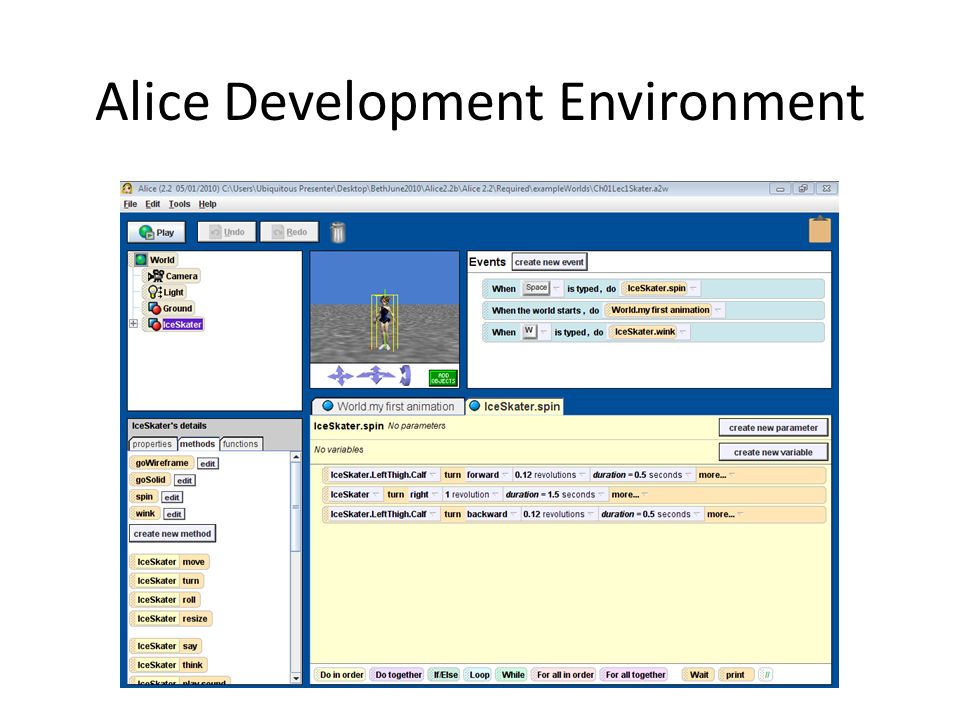Viewport: 960px width, 720px height.
Task: Open the Edit menu
Action: [x=152, y=204]
